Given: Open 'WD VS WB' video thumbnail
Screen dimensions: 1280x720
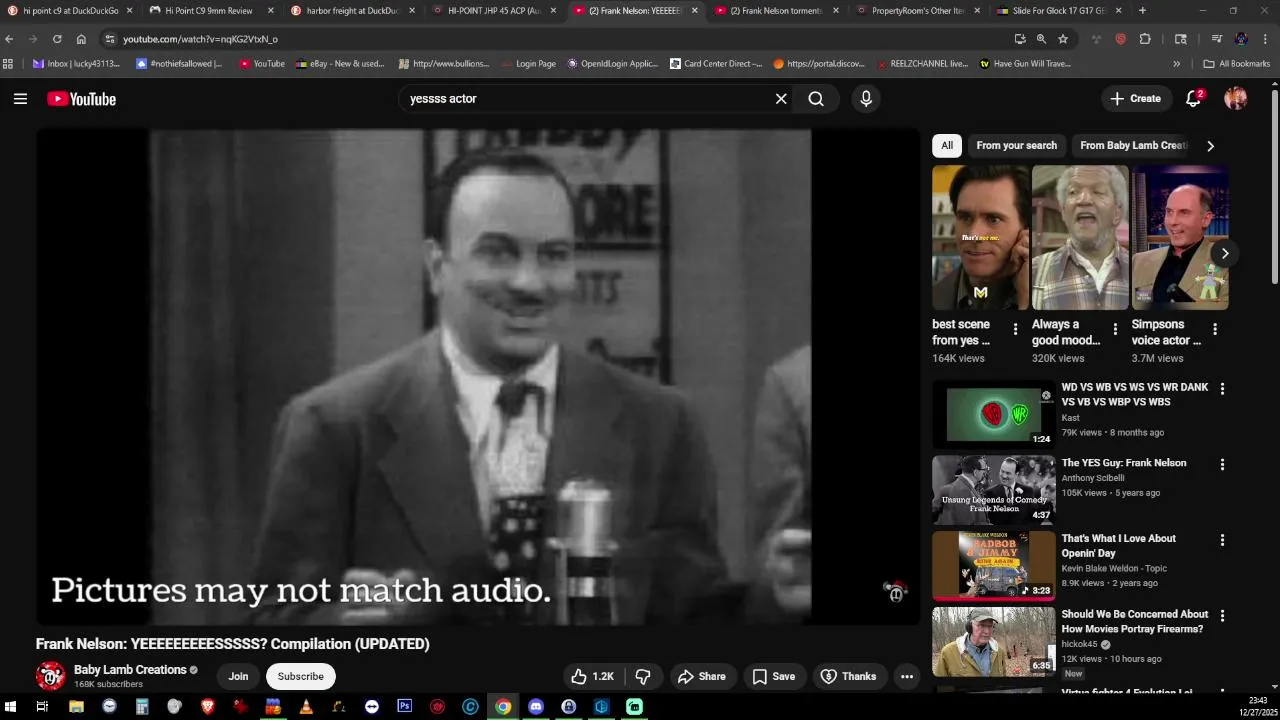Looking at the screenshot, I should click(994, 414).
